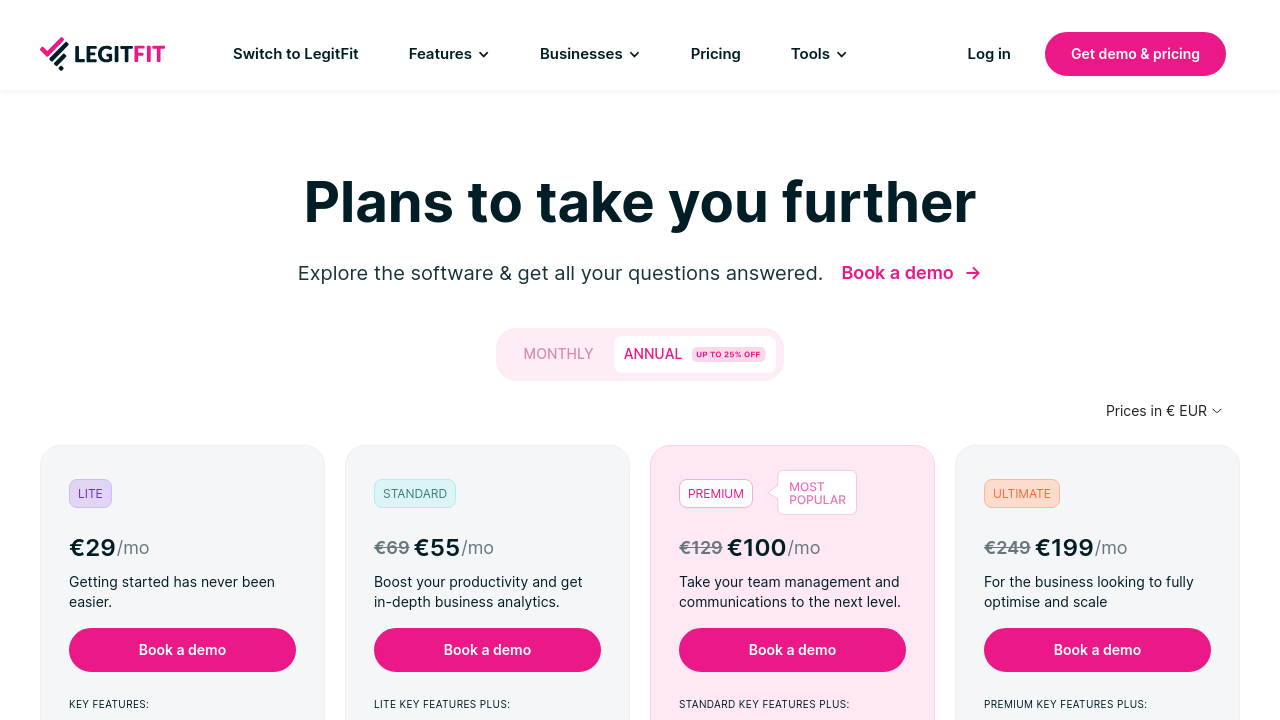
Task: Open the Tools dropdown menu
Action: (x=810, y=54)
